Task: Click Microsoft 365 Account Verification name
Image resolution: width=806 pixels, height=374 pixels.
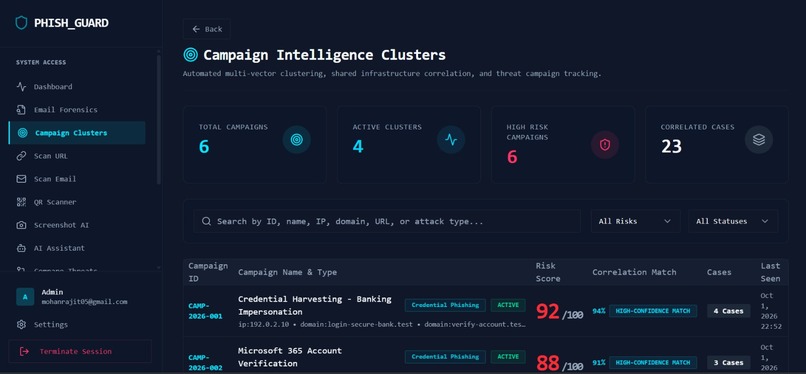Action: pyautogui.click(x=290, y=357)
